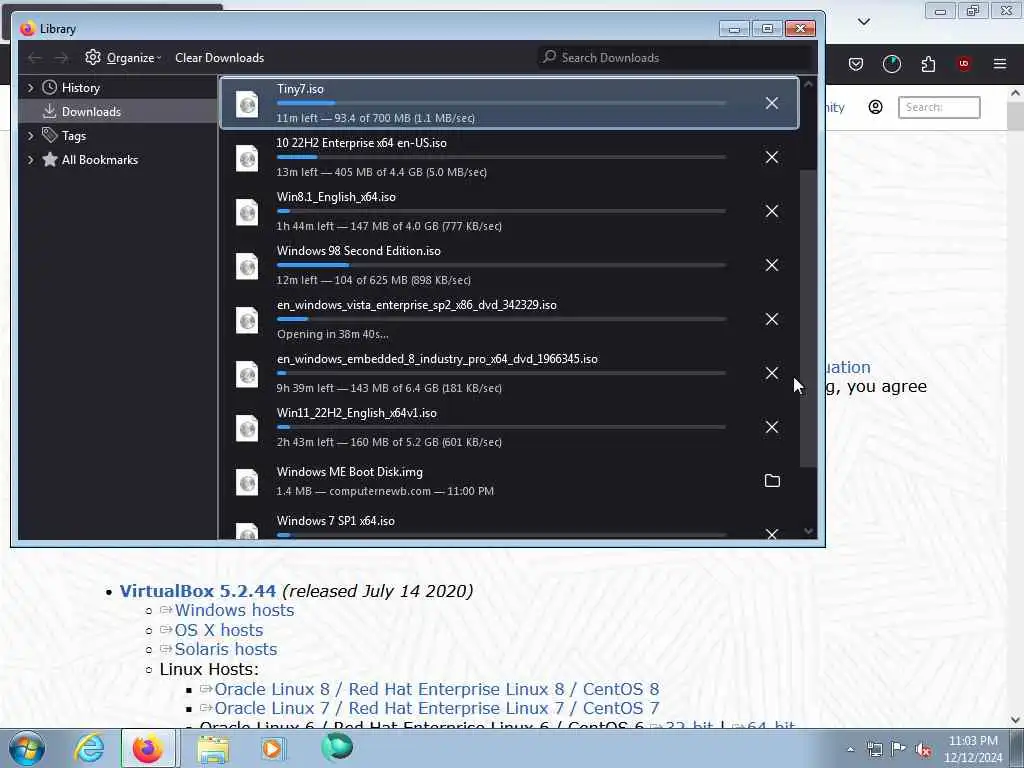Click the muted volume tray icon
1024x768 pixels.
pyautogui.click(x=923, y=750)
